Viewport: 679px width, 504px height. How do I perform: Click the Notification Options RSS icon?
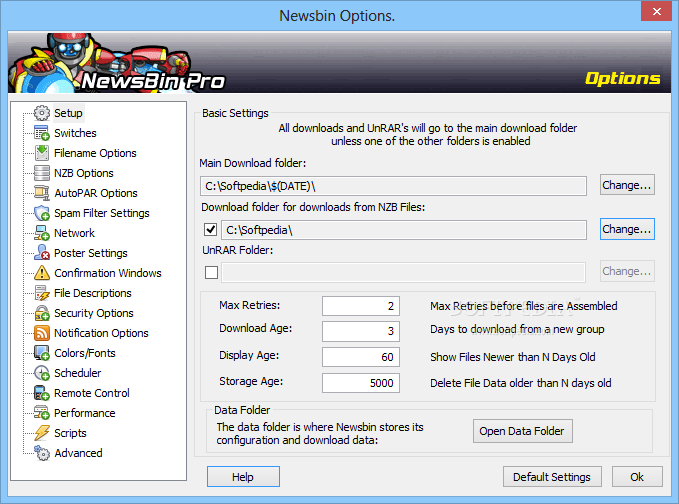coord(42,333)
